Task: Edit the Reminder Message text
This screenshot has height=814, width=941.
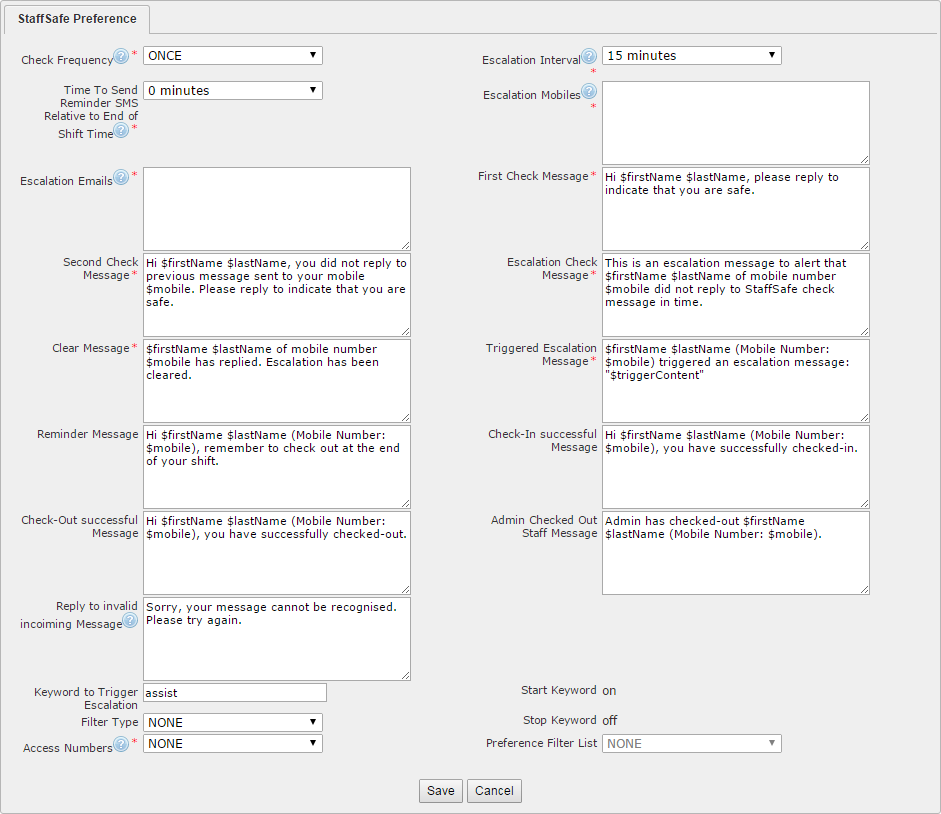Action: 277,466
